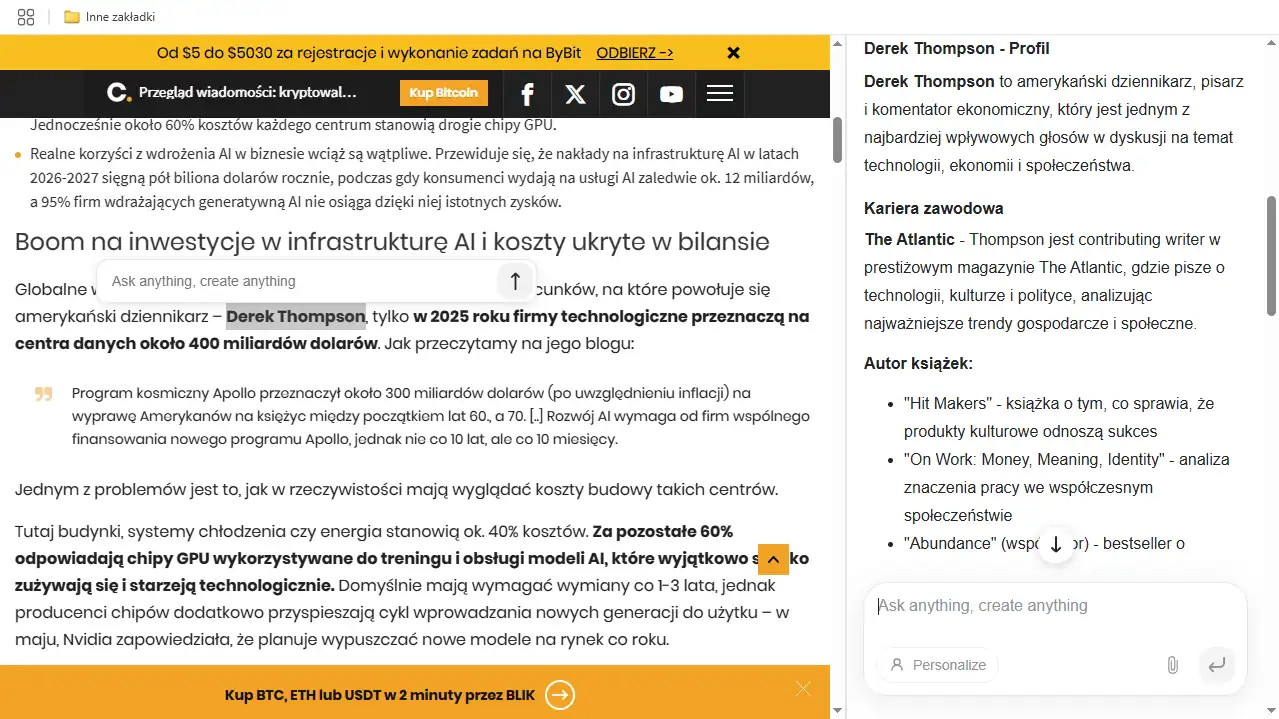This screenshot has width=1279, height=719.
Task: Click page scrollbar up arrow
Action: [838, 43]
